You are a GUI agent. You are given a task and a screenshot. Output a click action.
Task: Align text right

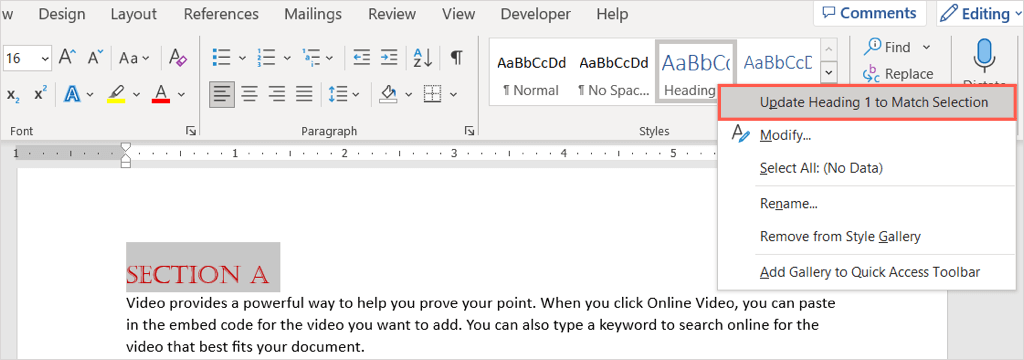click(x=277, y=94)
